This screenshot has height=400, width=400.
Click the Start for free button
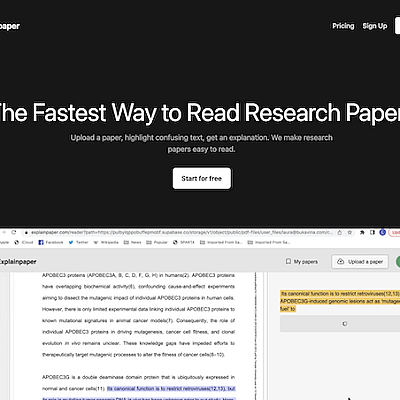[202, 178]
